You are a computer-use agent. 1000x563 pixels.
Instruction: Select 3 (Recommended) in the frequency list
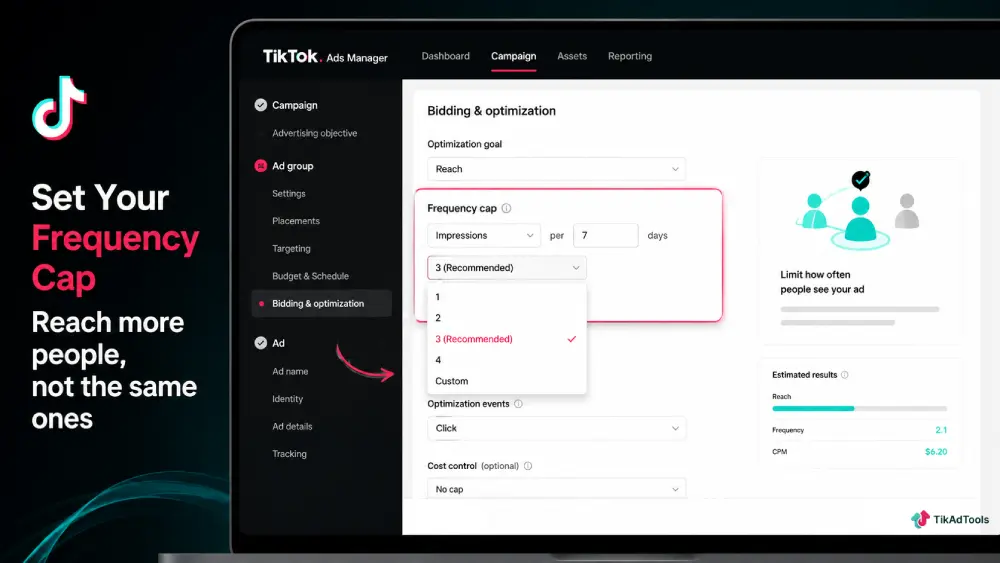coord(506,339)
